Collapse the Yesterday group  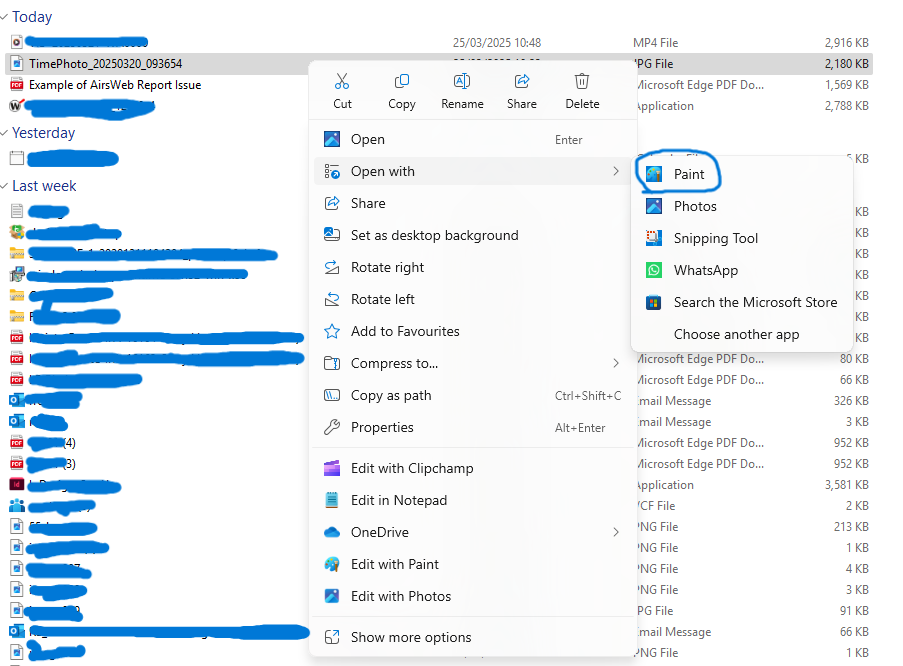[x=4, y=133]
